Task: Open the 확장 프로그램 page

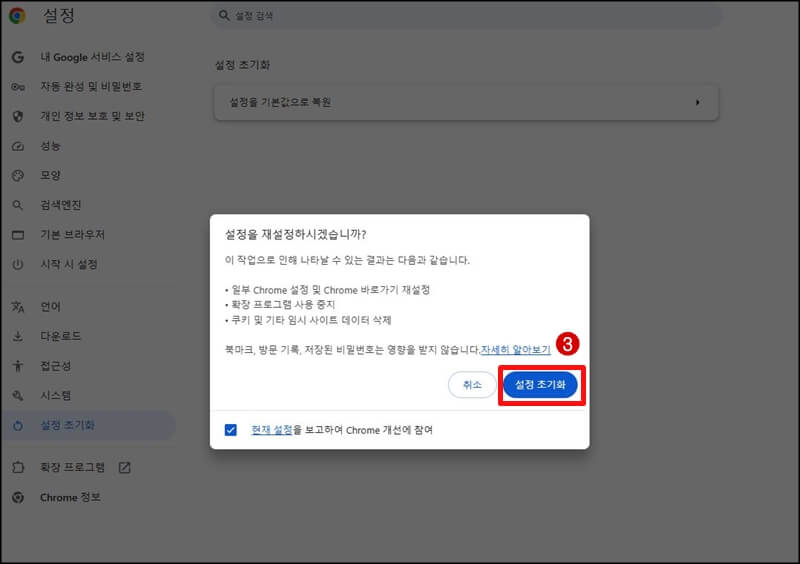Action: tap(72, 467)
